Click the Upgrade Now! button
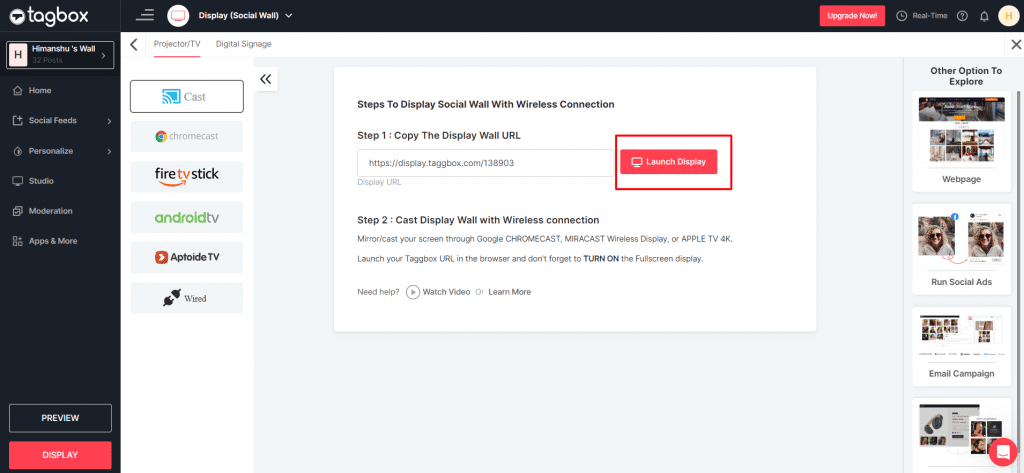Screen dimensions: 1024x473 (x=852, y=15)
